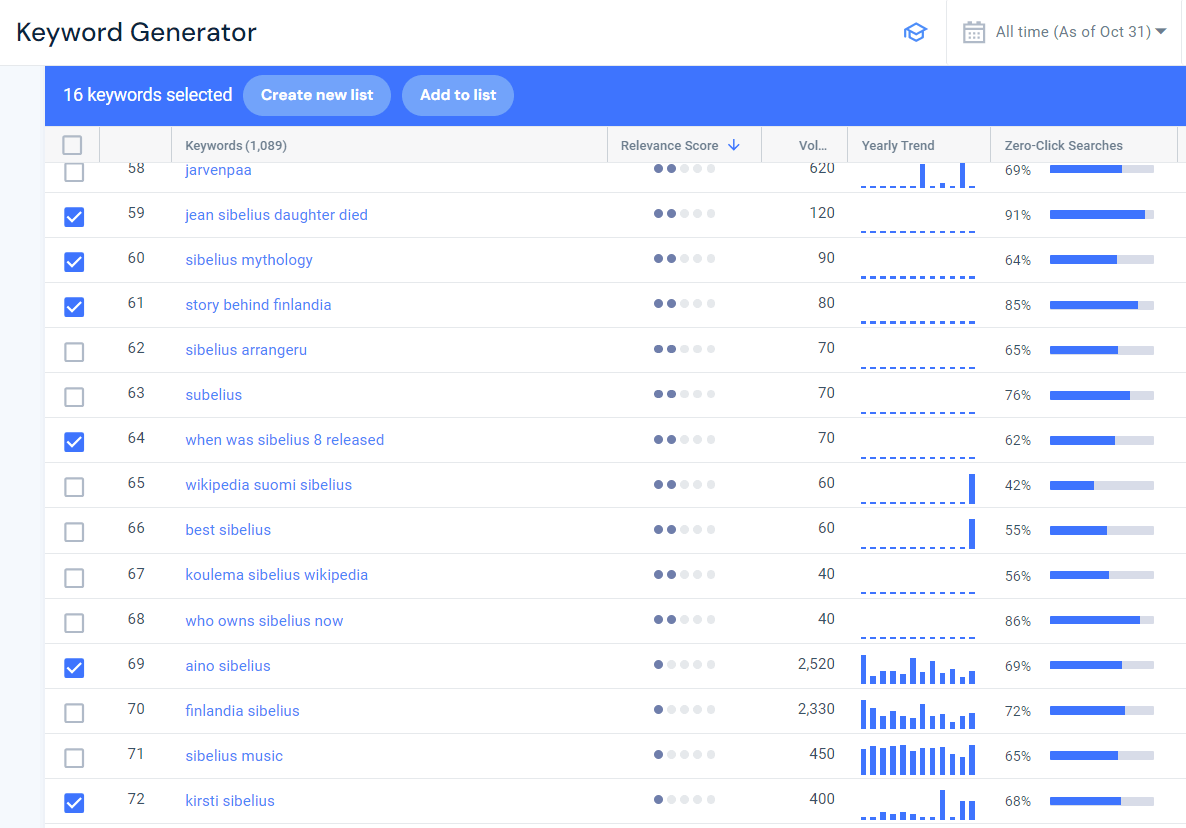Check the sibelius arrangeru checkbox

73,351
